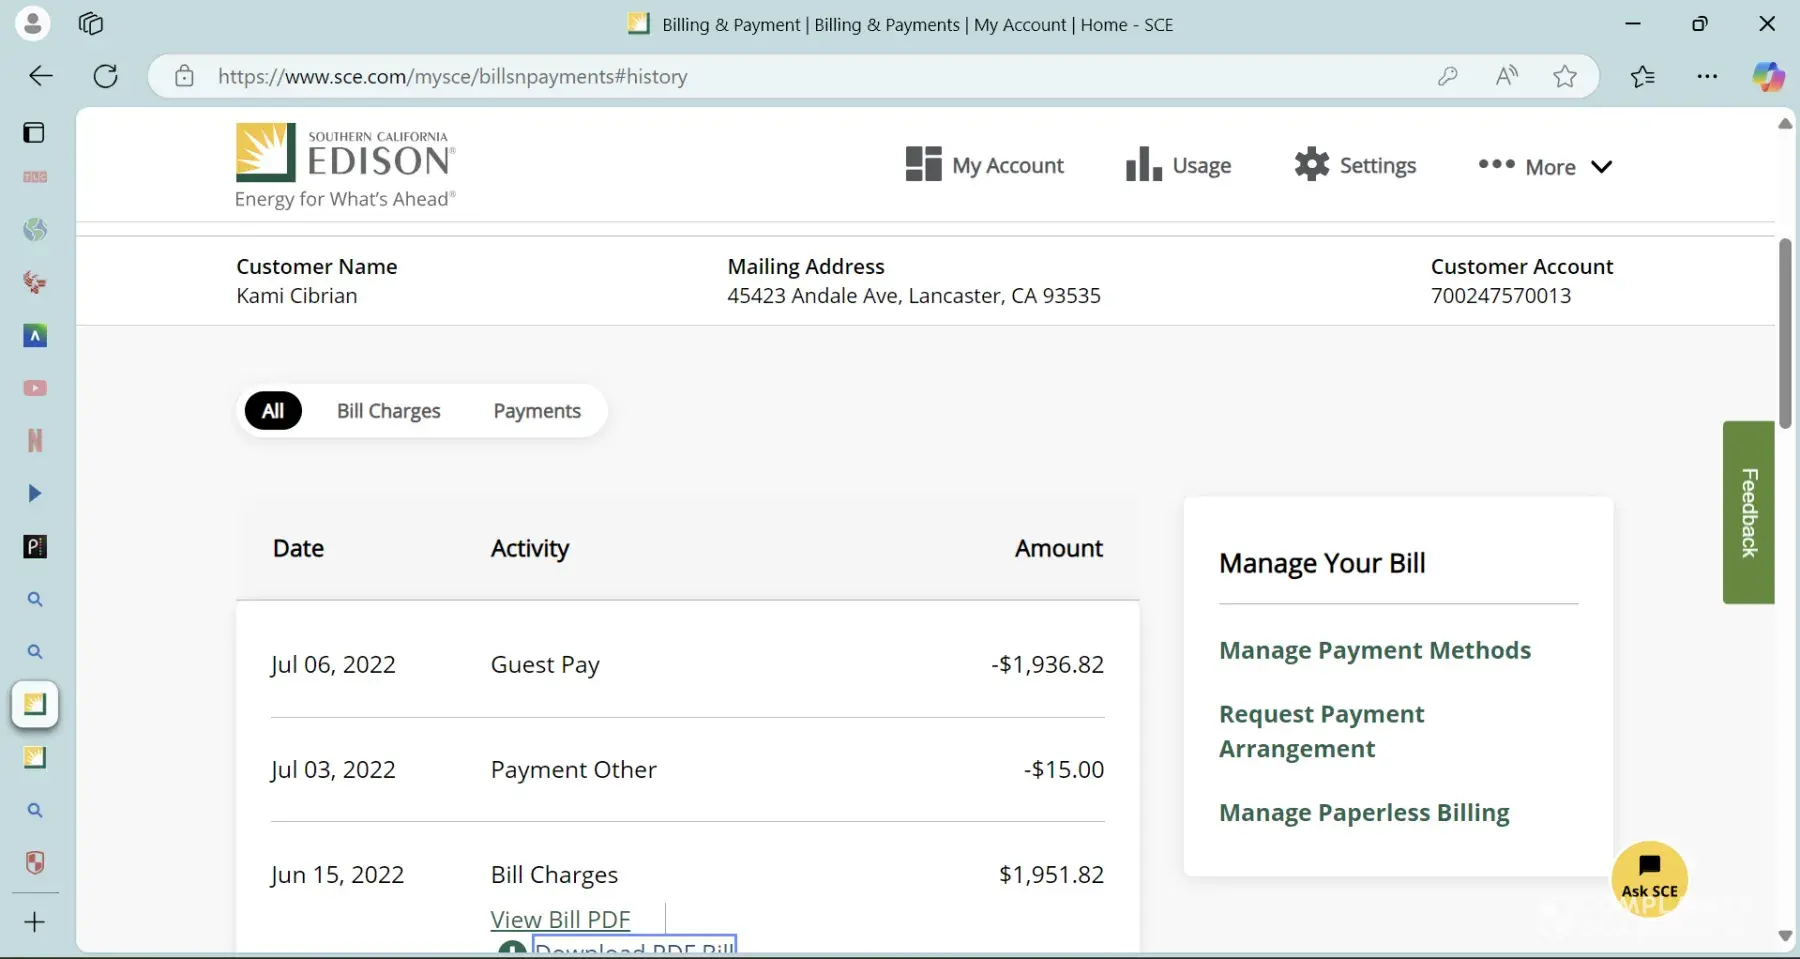Open browser Settings and more ellipsis menu

[1707, 77]
